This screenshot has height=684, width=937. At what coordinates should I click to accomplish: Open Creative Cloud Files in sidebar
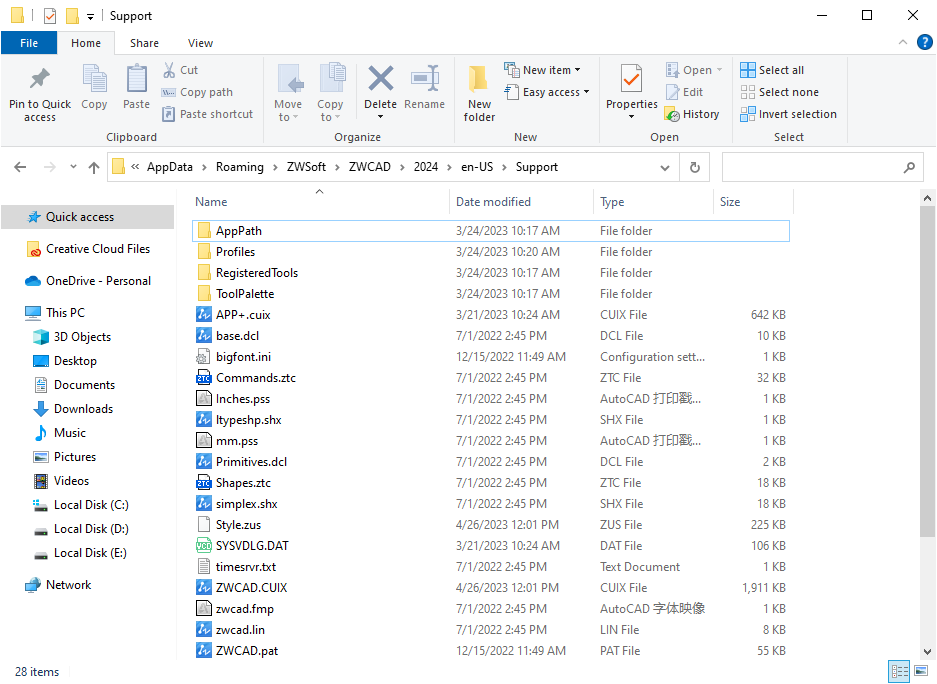pyautogui.click(x=87, y=249)
